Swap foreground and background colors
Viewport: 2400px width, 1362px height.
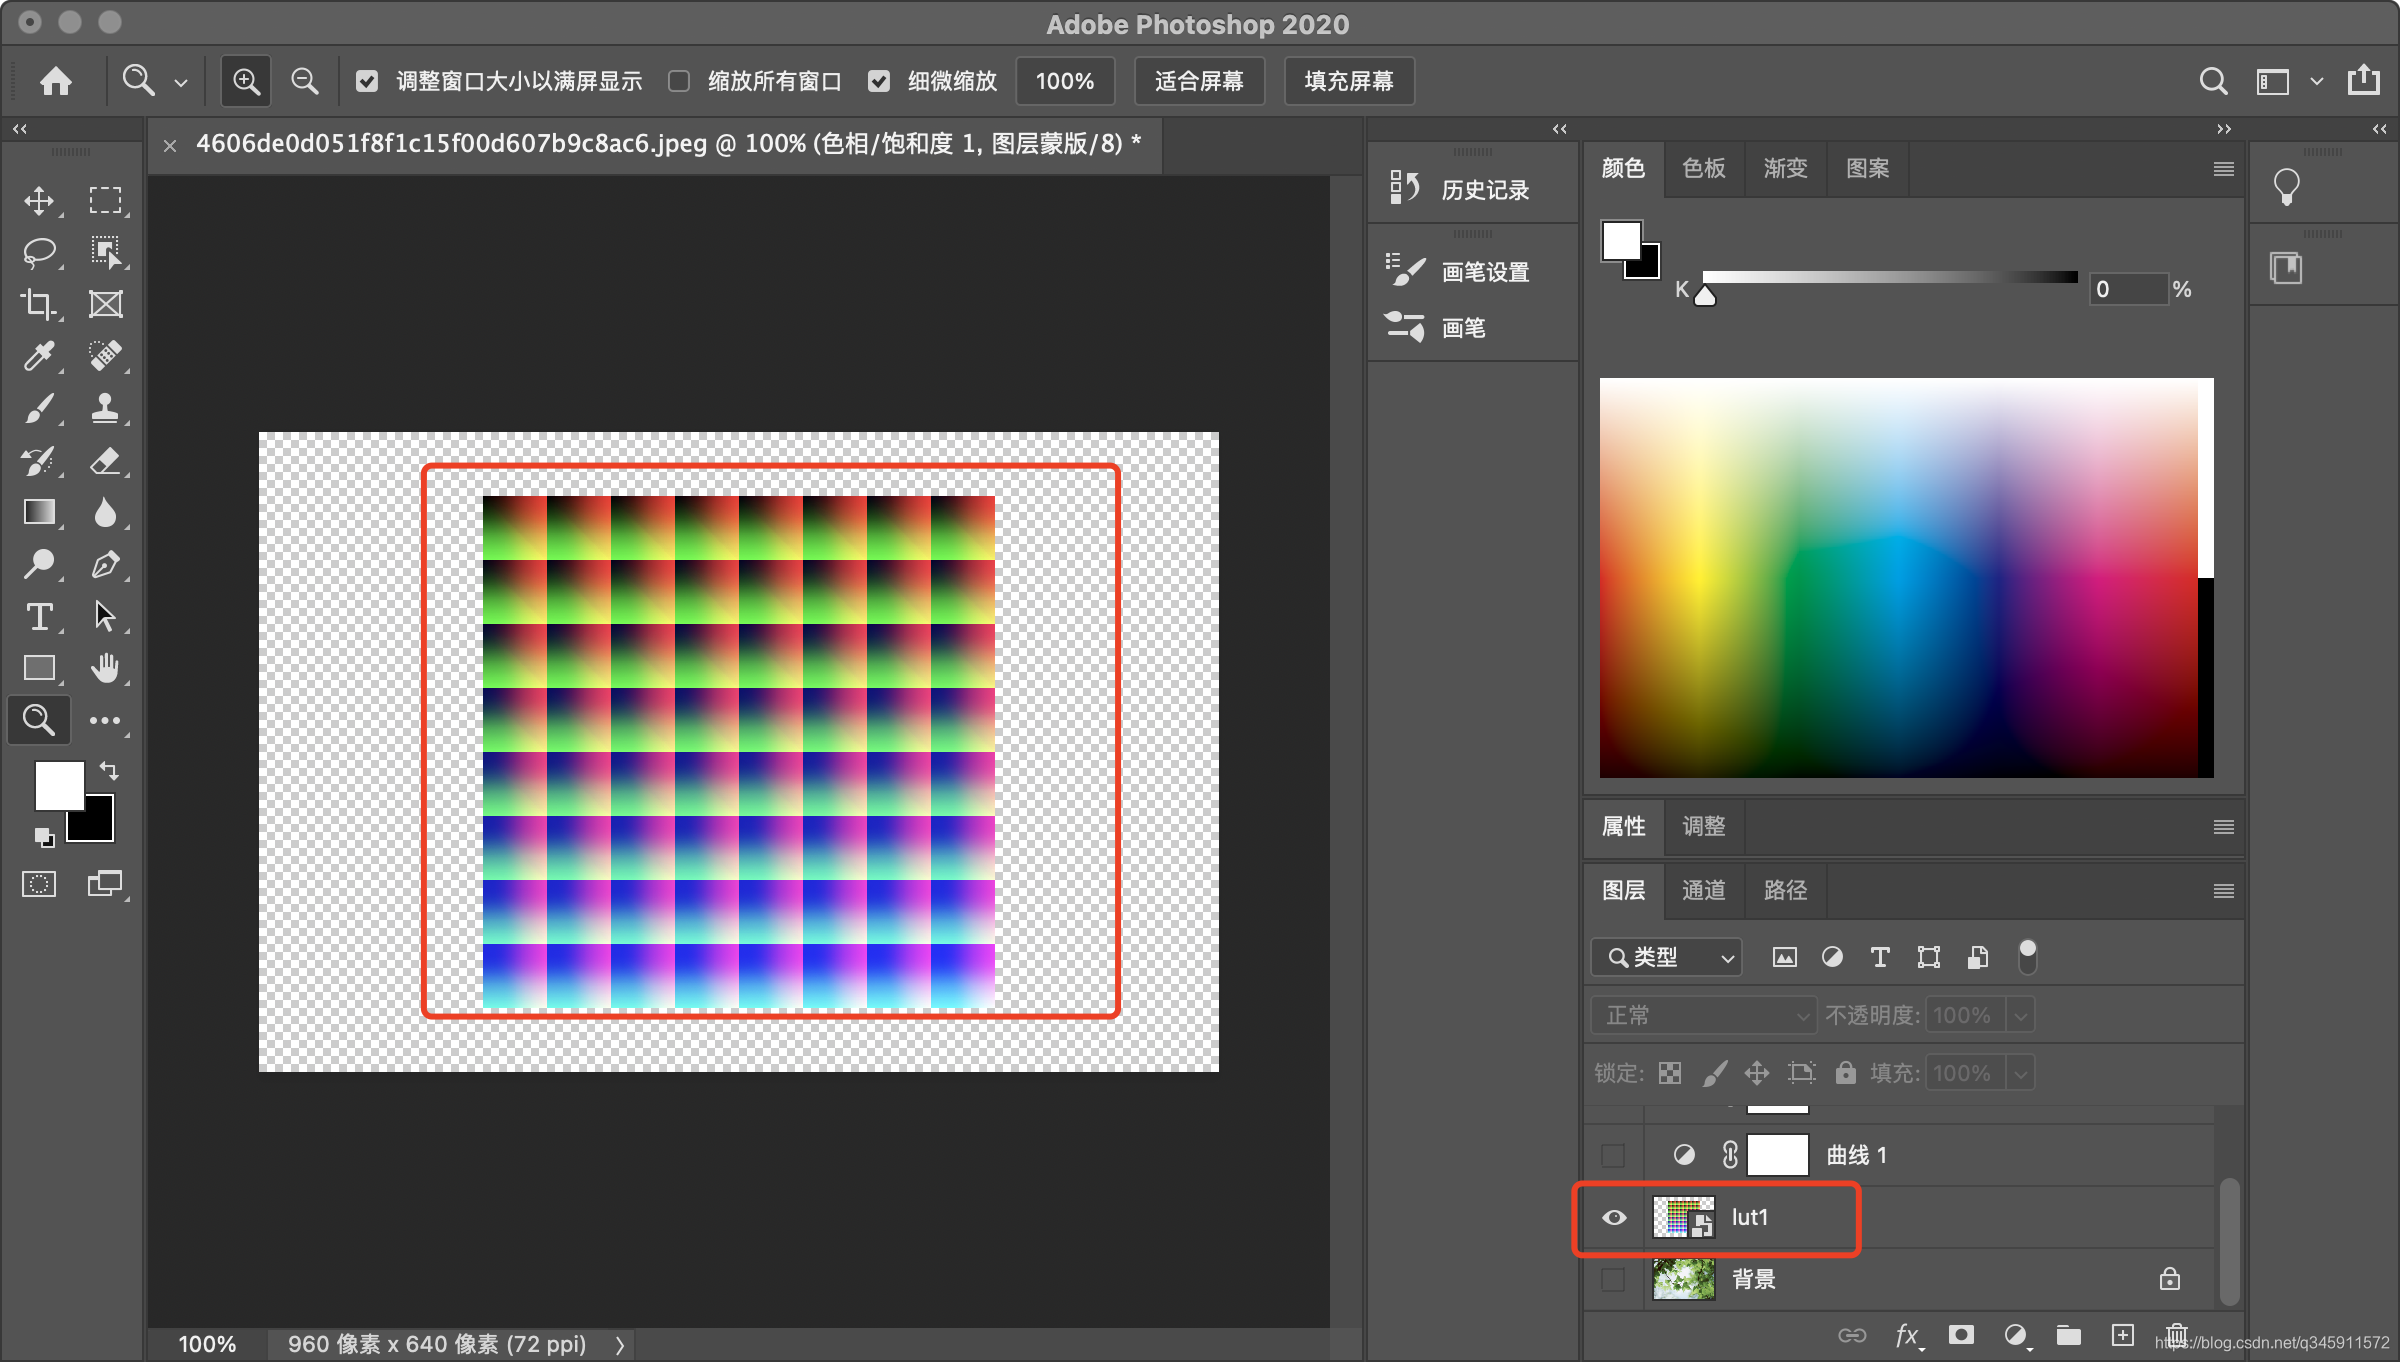tap(109, 770)
